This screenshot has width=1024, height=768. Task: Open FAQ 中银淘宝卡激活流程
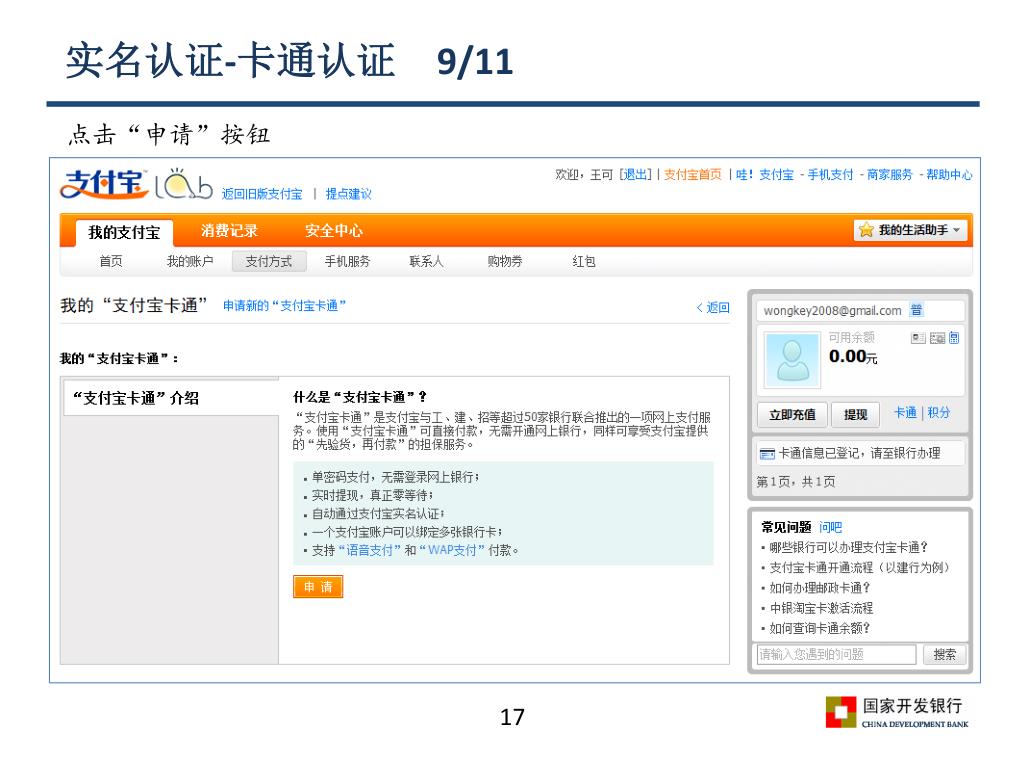tap(821, 608)
